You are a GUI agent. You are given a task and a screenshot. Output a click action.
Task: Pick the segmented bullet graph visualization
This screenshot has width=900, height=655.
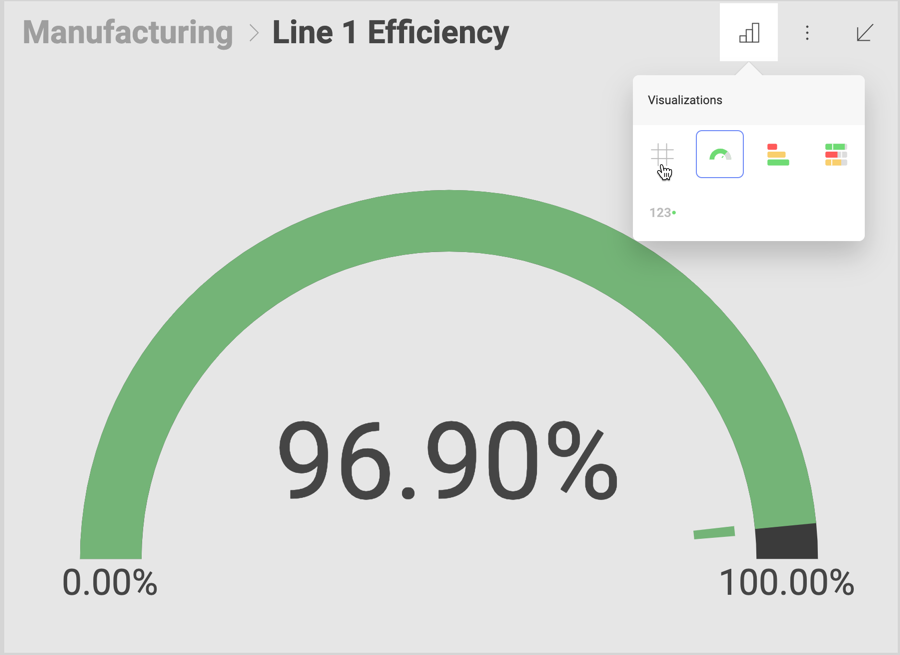[836, 154]
